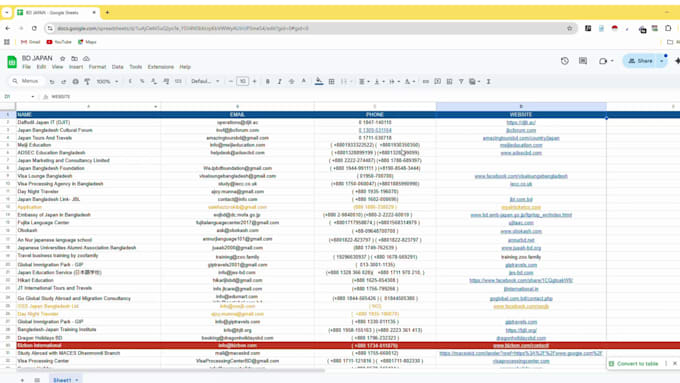This screenshot has height=383, width=680.
Task: Show all comments icon
Action: 583,61
